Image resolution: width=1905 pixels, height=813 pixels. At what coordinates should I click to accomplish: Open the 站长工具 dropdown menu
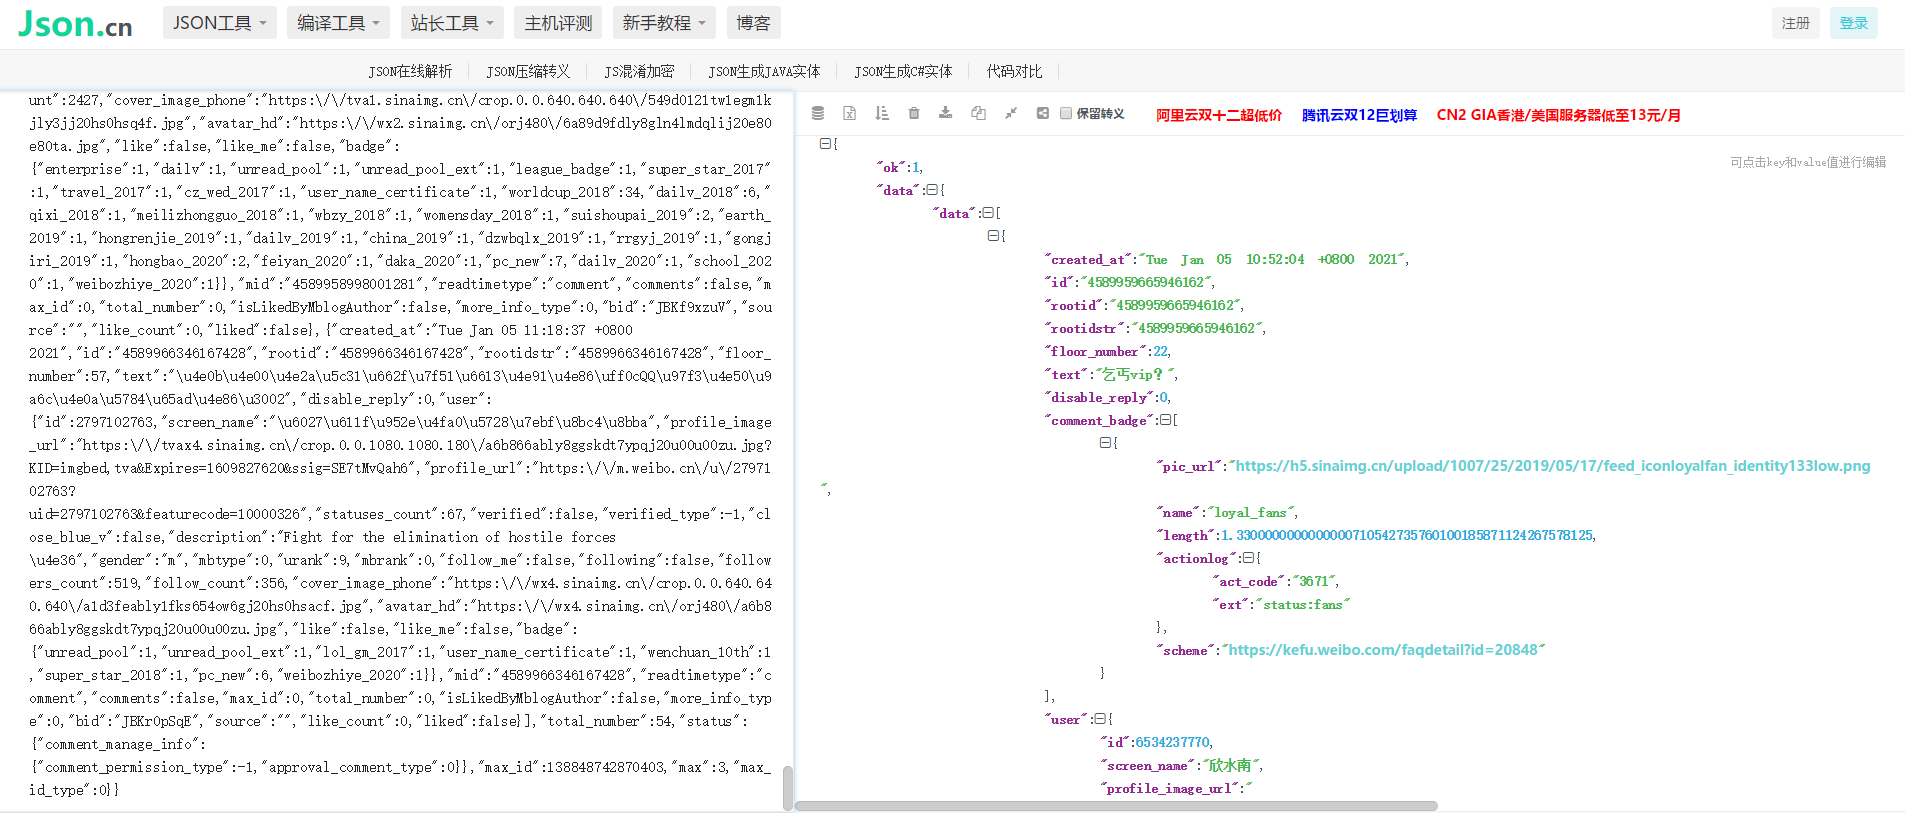[x=453, y=23]
